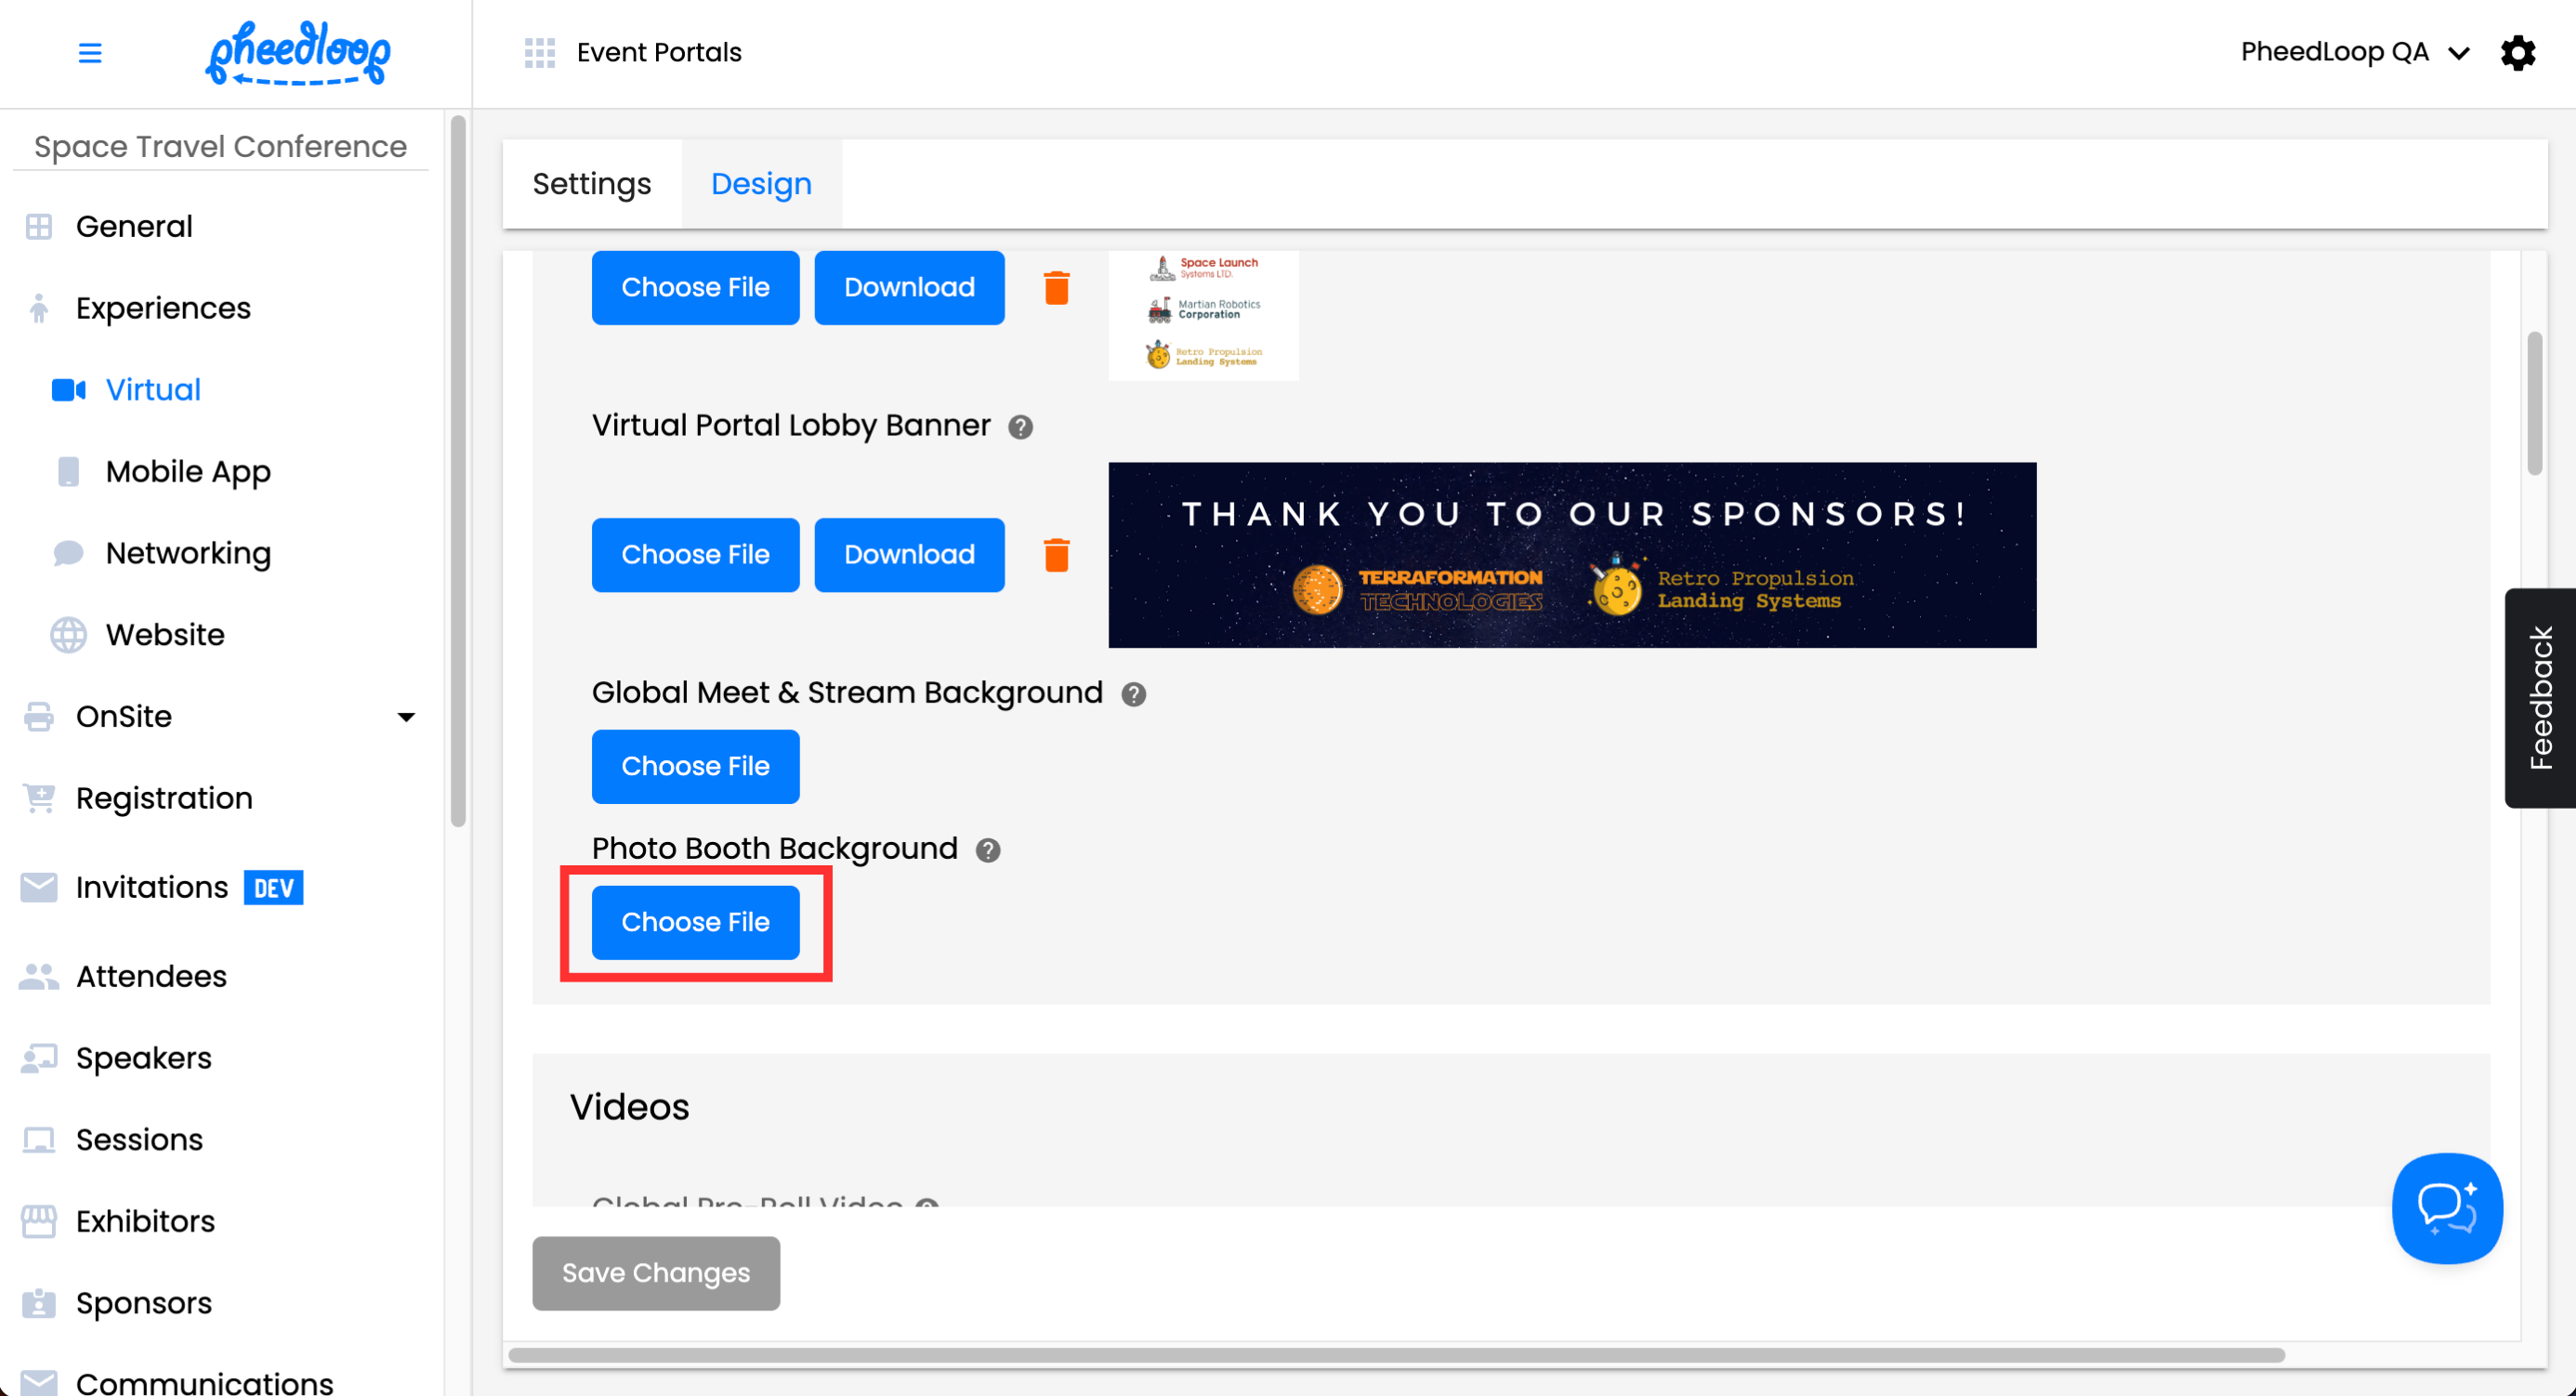Click help icon beside Global Meet & Stream Background
2576x1396 pixels.
[1132, 694]
